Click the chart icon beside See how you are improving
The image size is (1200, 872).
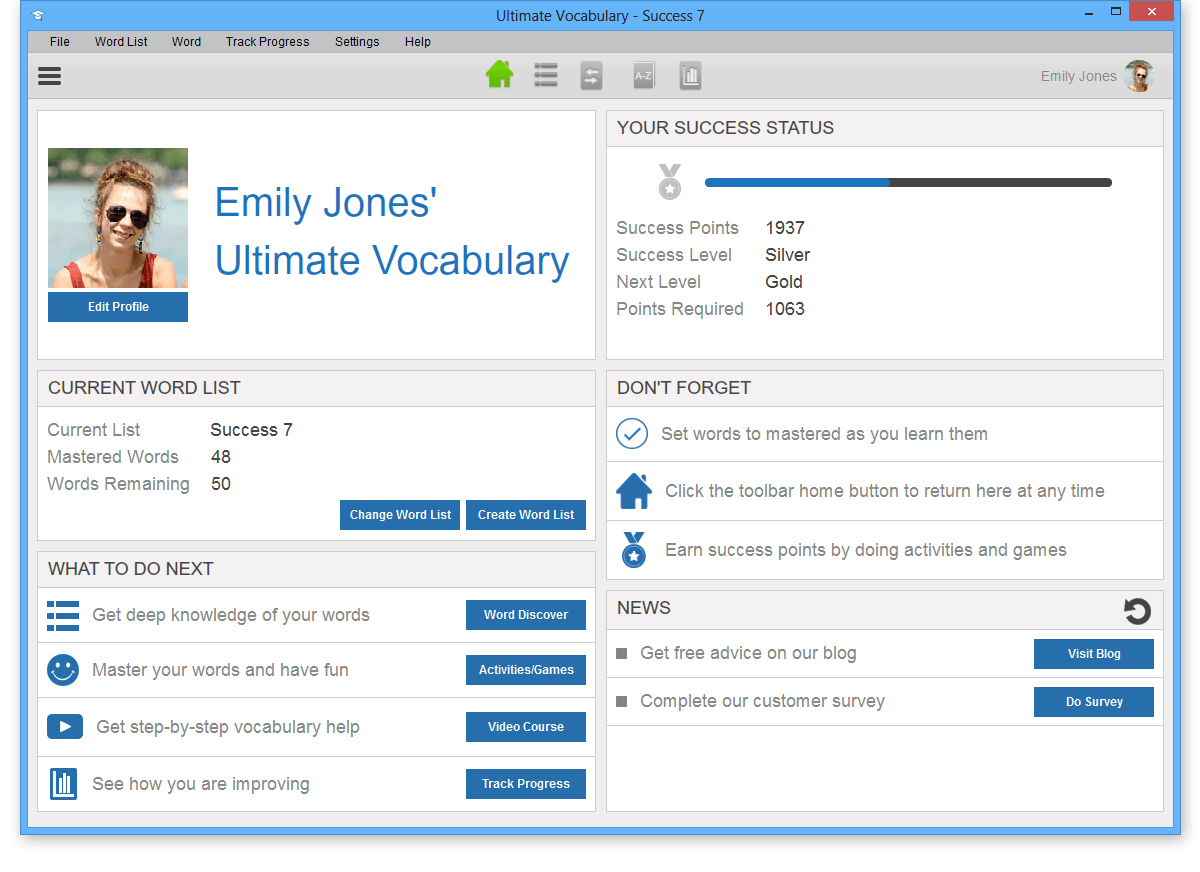coord(63,784)
